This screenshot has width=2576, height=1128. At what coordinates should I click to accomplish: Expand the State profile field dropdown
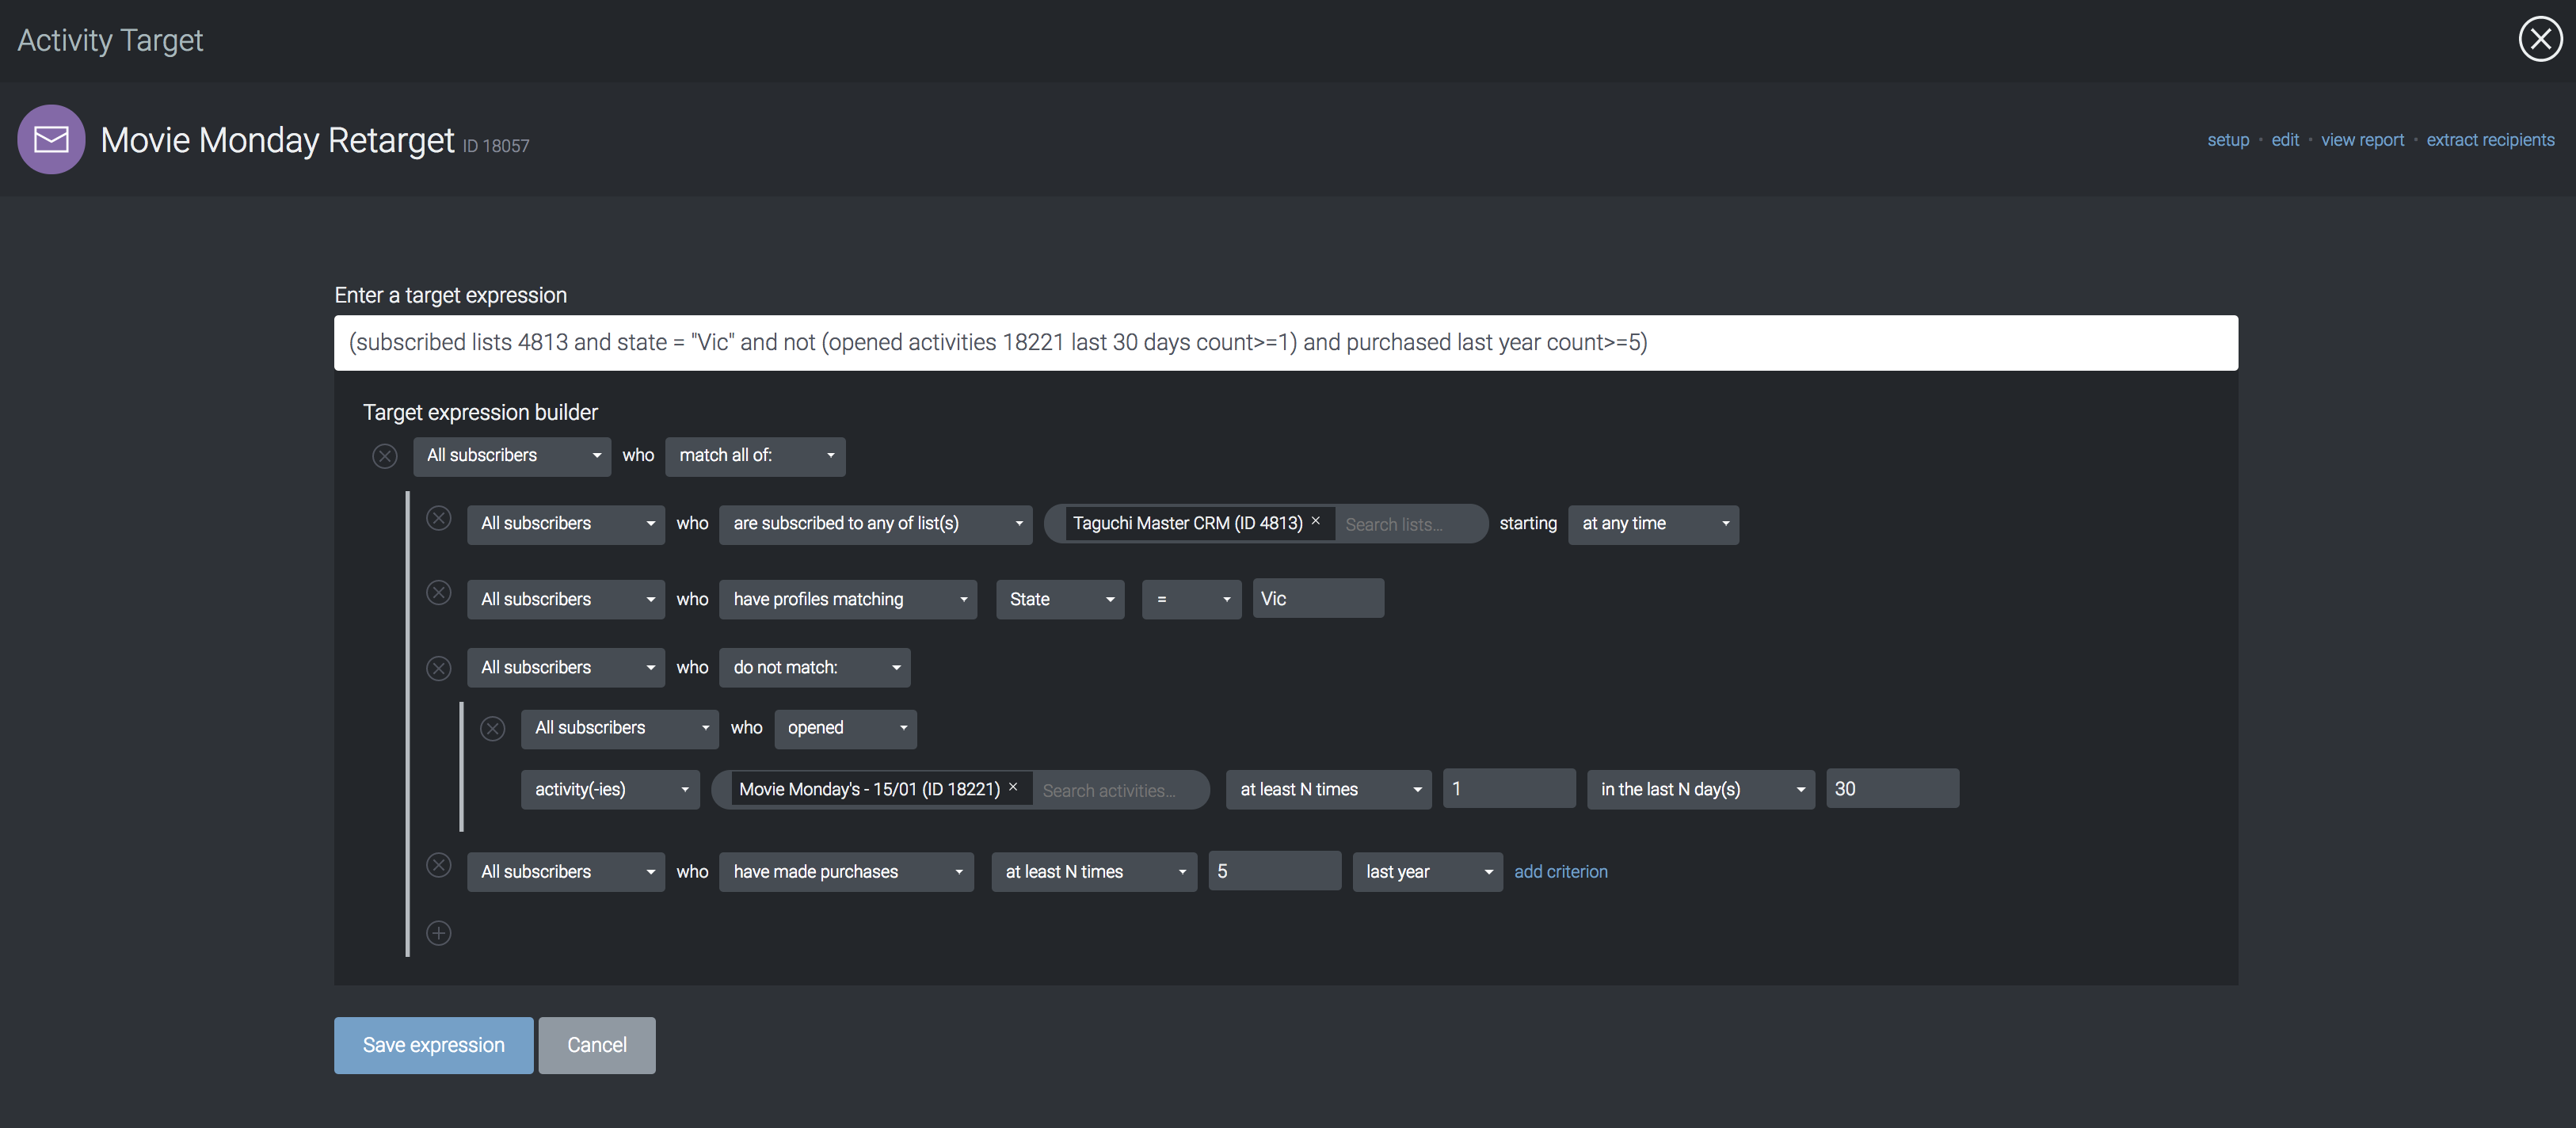[x=1060, y=599]
